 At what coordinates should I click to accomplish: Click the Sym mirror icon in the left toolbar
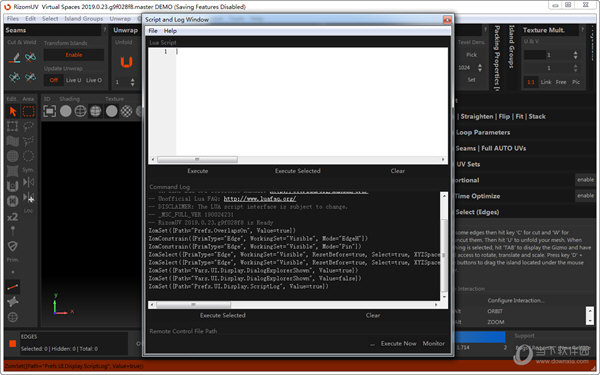[x=28, y=182]
